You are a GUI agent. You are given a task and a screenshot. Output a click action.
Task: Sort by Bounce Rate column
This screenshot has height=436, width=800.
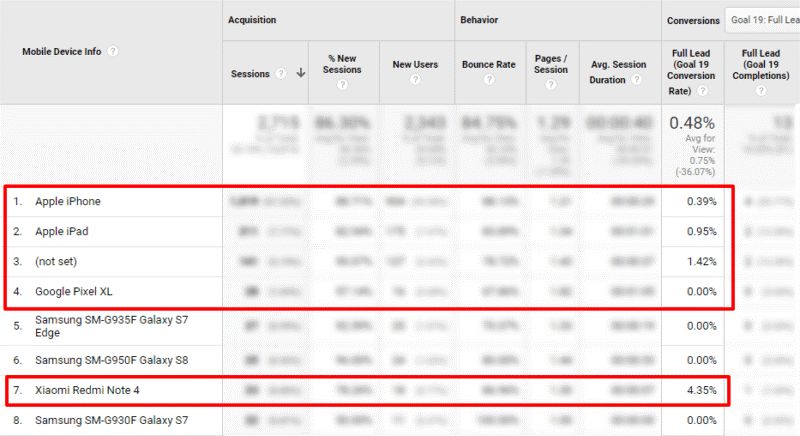pyautogui.click(x=489, y=64)
